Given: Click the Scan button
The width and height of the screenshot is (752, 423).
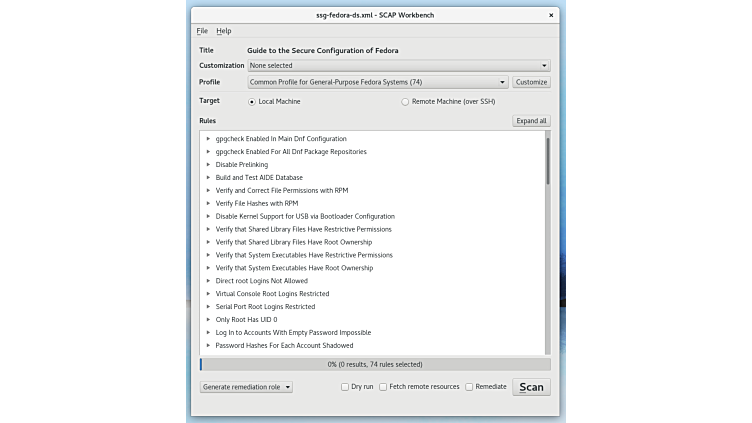Looking at the screenshot, I should coord(531,387).
